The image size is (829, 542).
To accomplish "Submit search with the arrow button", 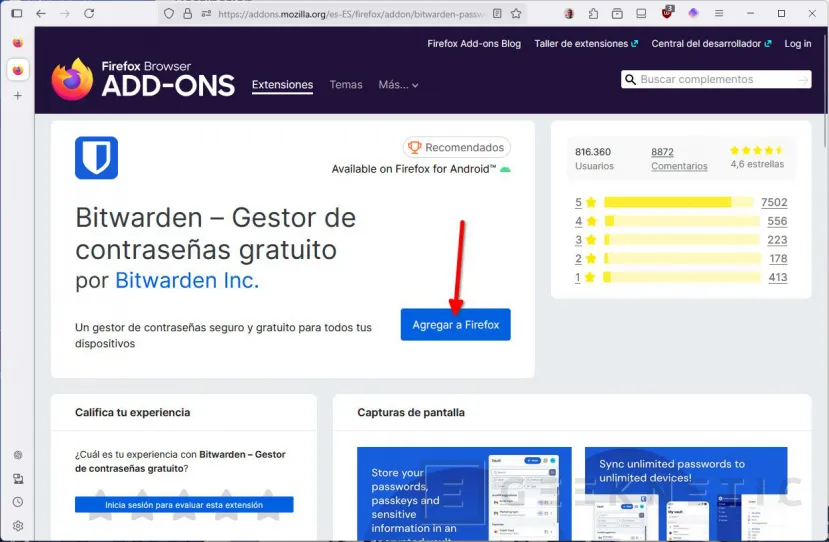I will 803,80.
